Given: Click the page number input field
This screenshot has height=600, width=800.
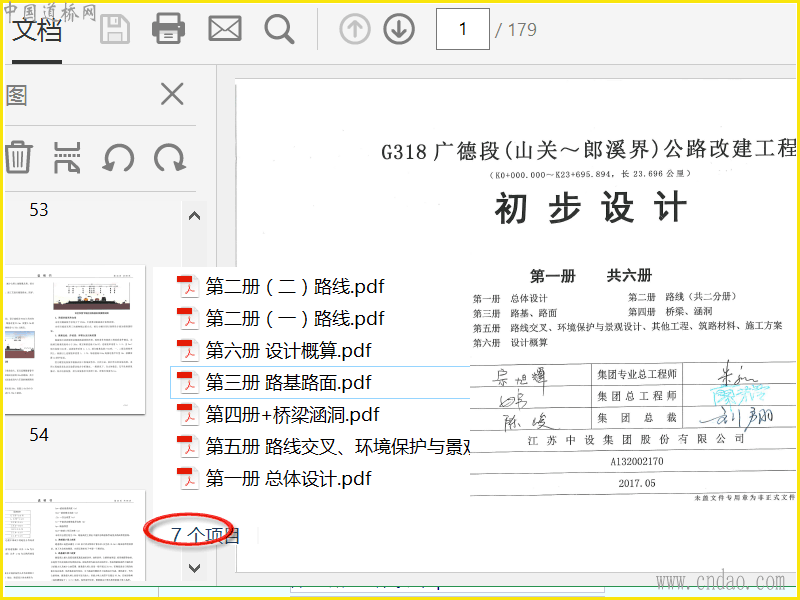Looking at the screenshot, I should (463, 29).
